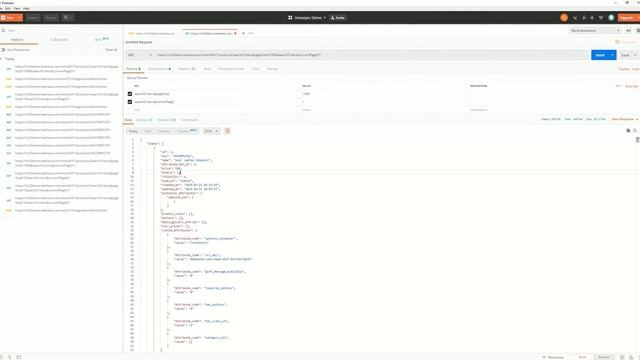Open the workspace switcher dropdown
Screen dimensions: 640x360
pyautogui.click(x=307, y=18)
